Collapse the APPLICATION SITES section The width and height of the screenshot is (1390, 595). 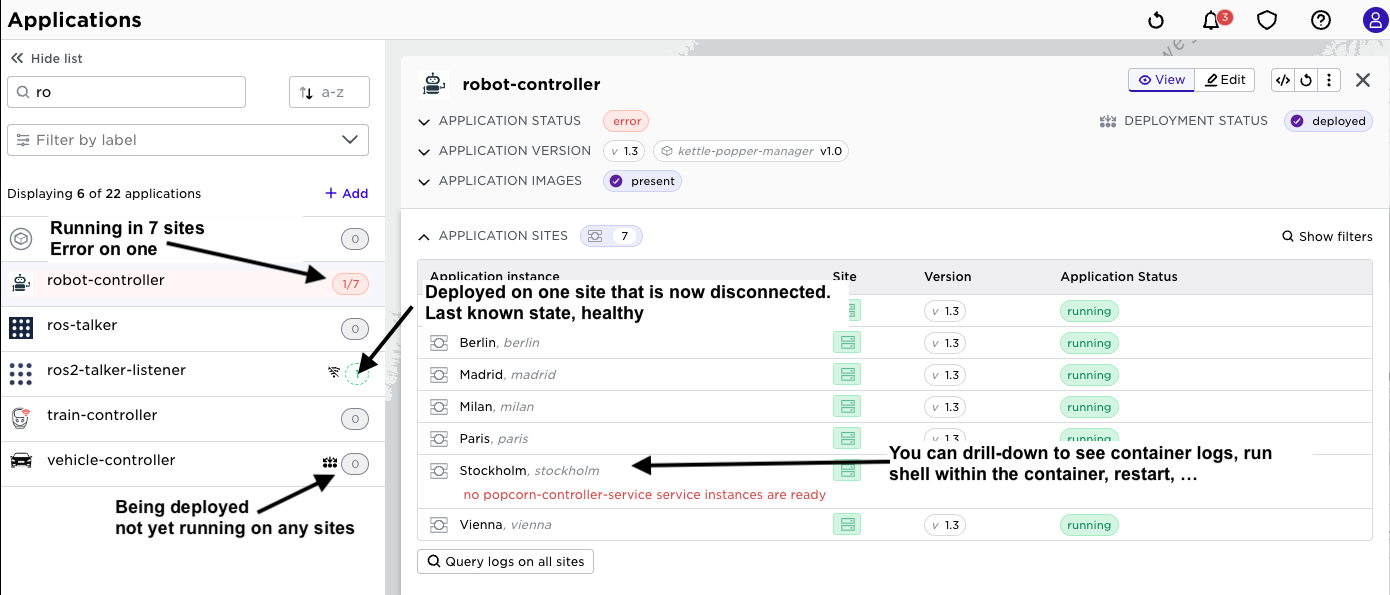click(424, 237)
